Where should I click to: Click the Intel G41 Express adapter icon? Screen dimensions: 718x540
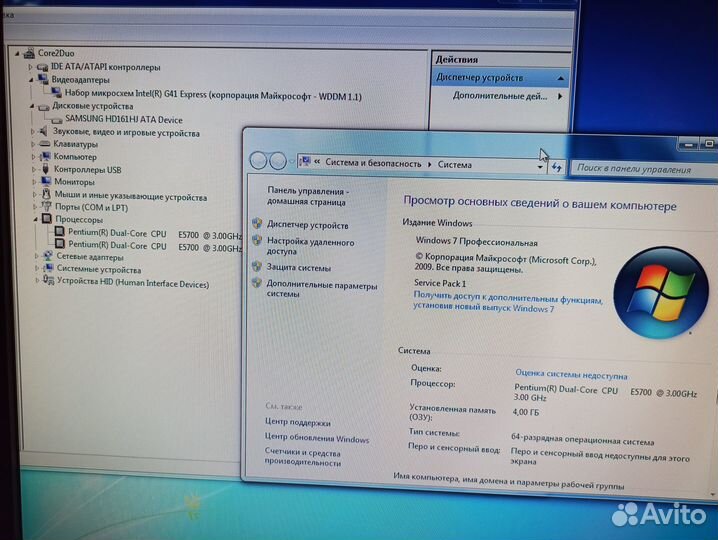pyautogui.click(x=57, y=93)
